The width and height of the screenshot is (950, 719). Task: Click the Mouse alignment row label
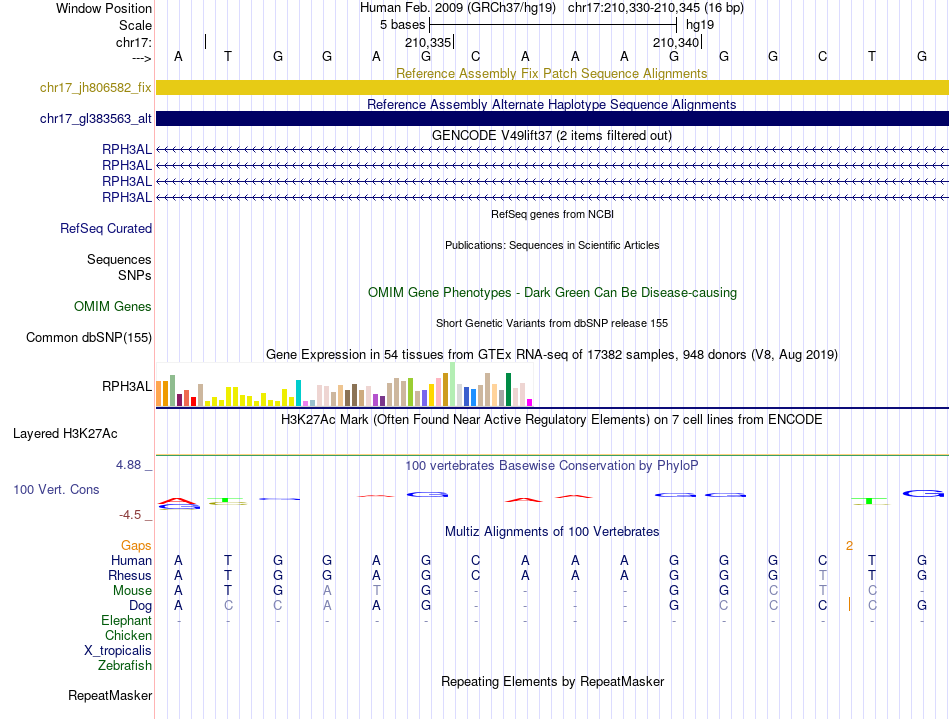coord(132,591)
